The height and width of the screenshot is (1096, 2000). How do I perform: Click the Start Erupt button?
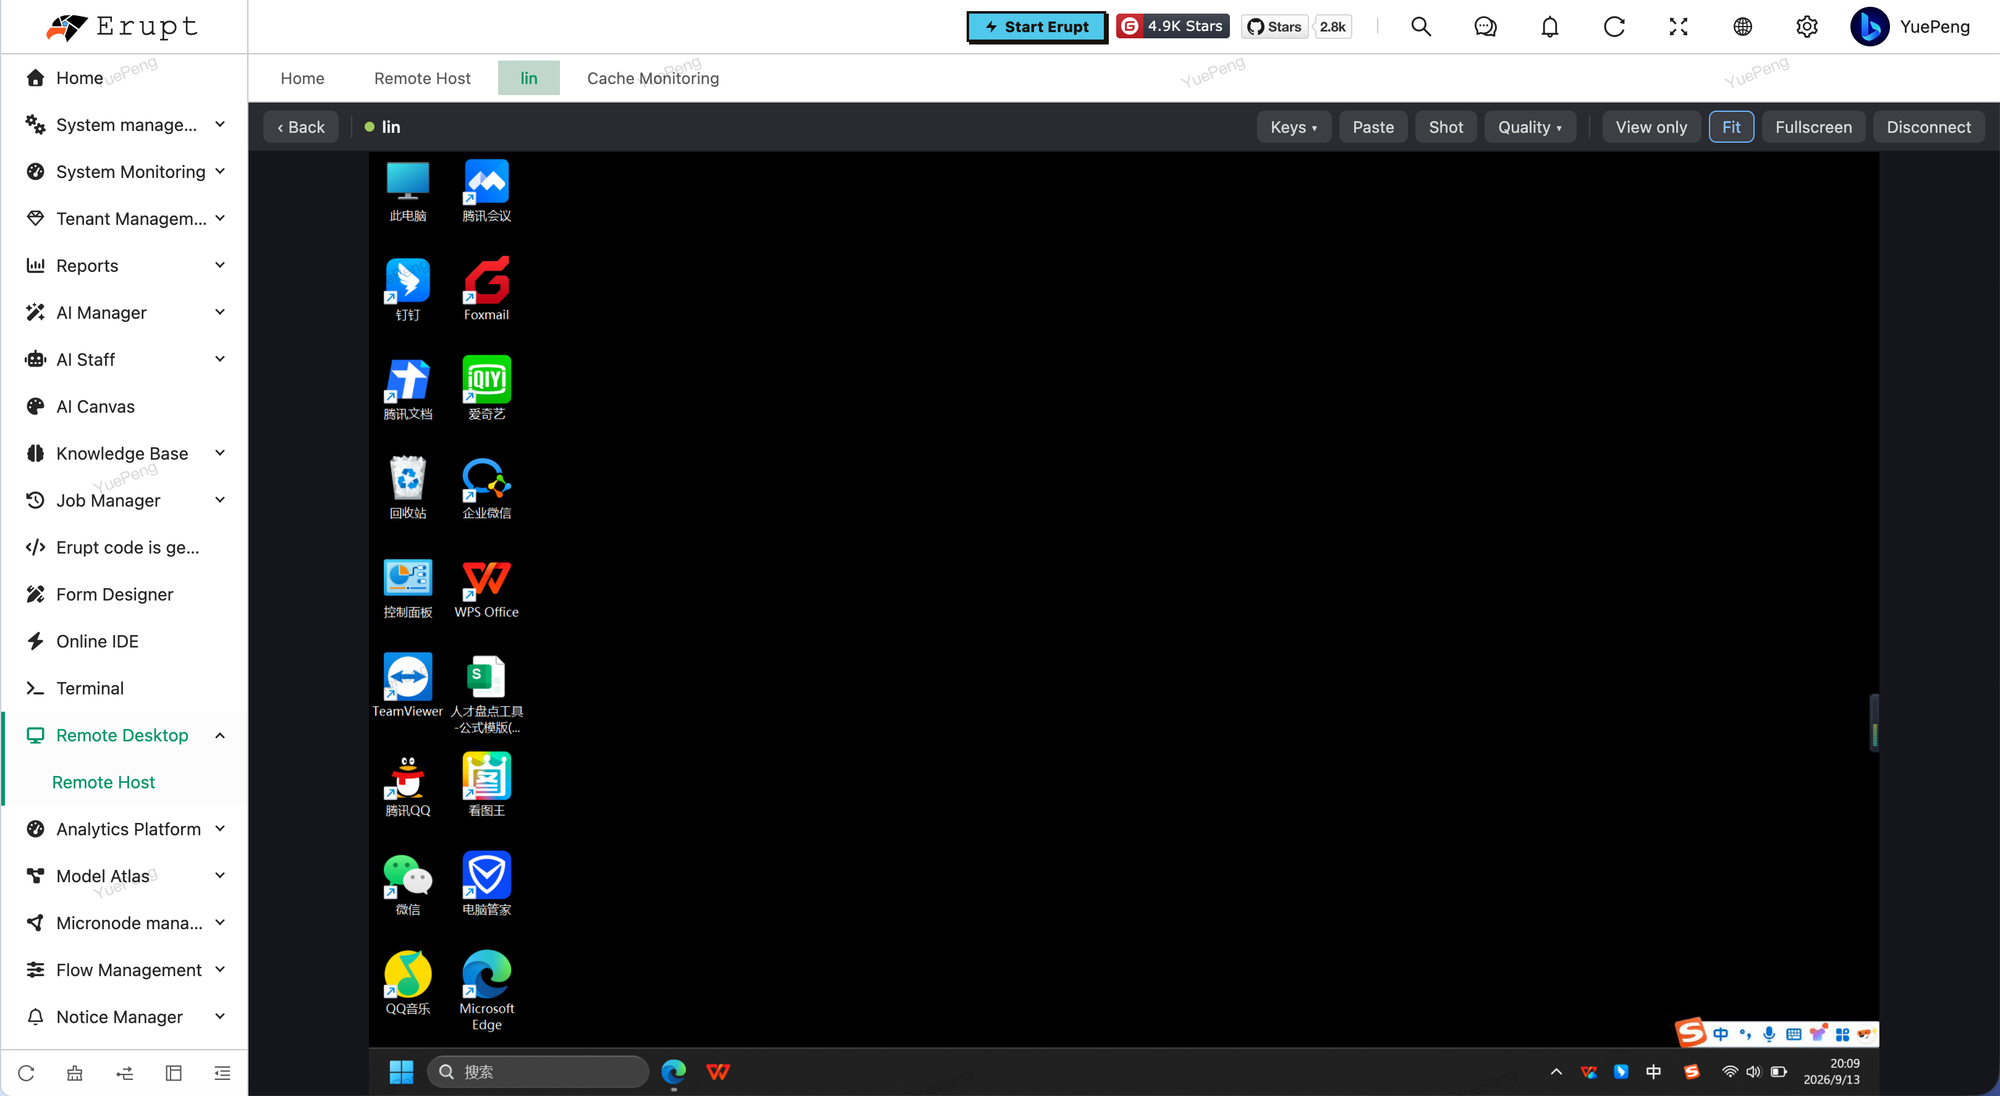tap(1036, 27)
